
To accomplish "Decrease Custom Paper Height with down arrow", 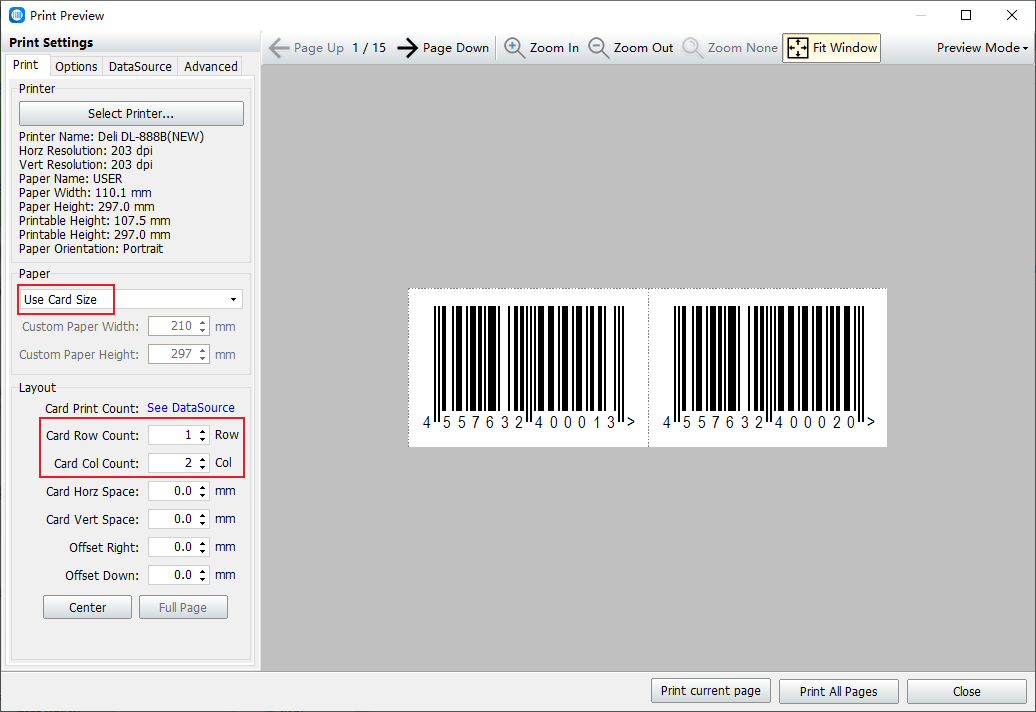I will click(x=203, y=359).
